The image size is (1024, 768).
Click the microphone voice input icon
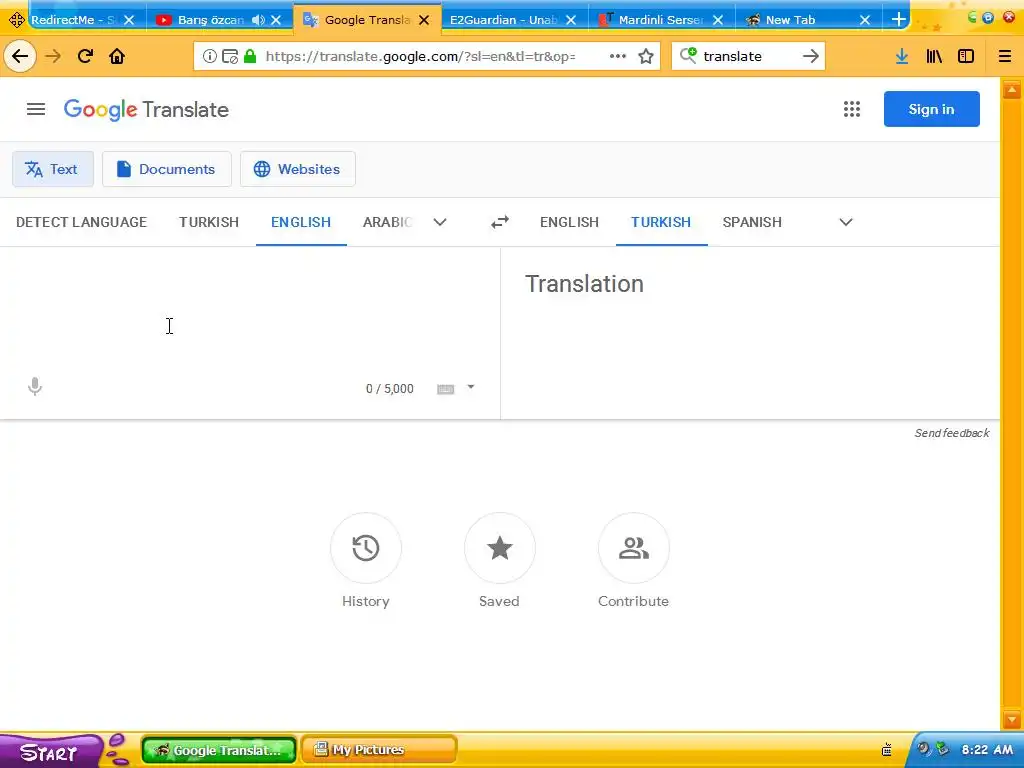click(35, 387)
